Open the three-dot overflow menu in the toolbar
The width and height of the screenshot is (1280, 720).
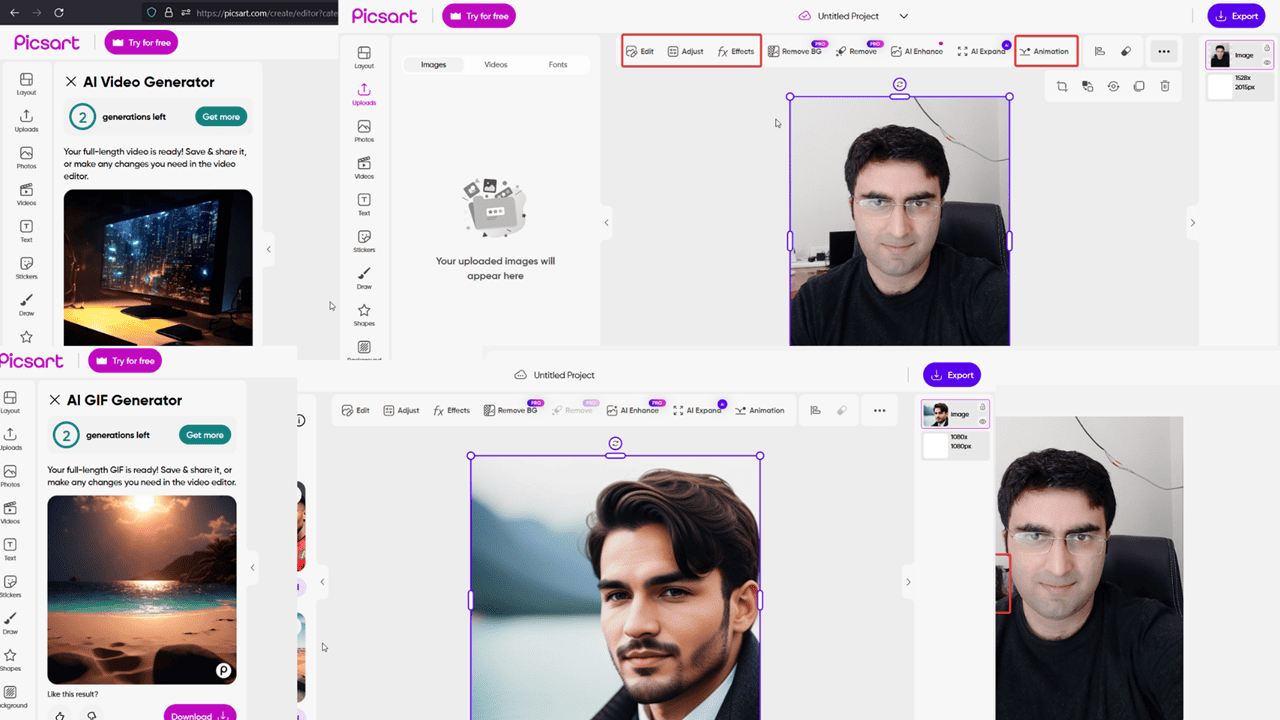coord(1164,51)
